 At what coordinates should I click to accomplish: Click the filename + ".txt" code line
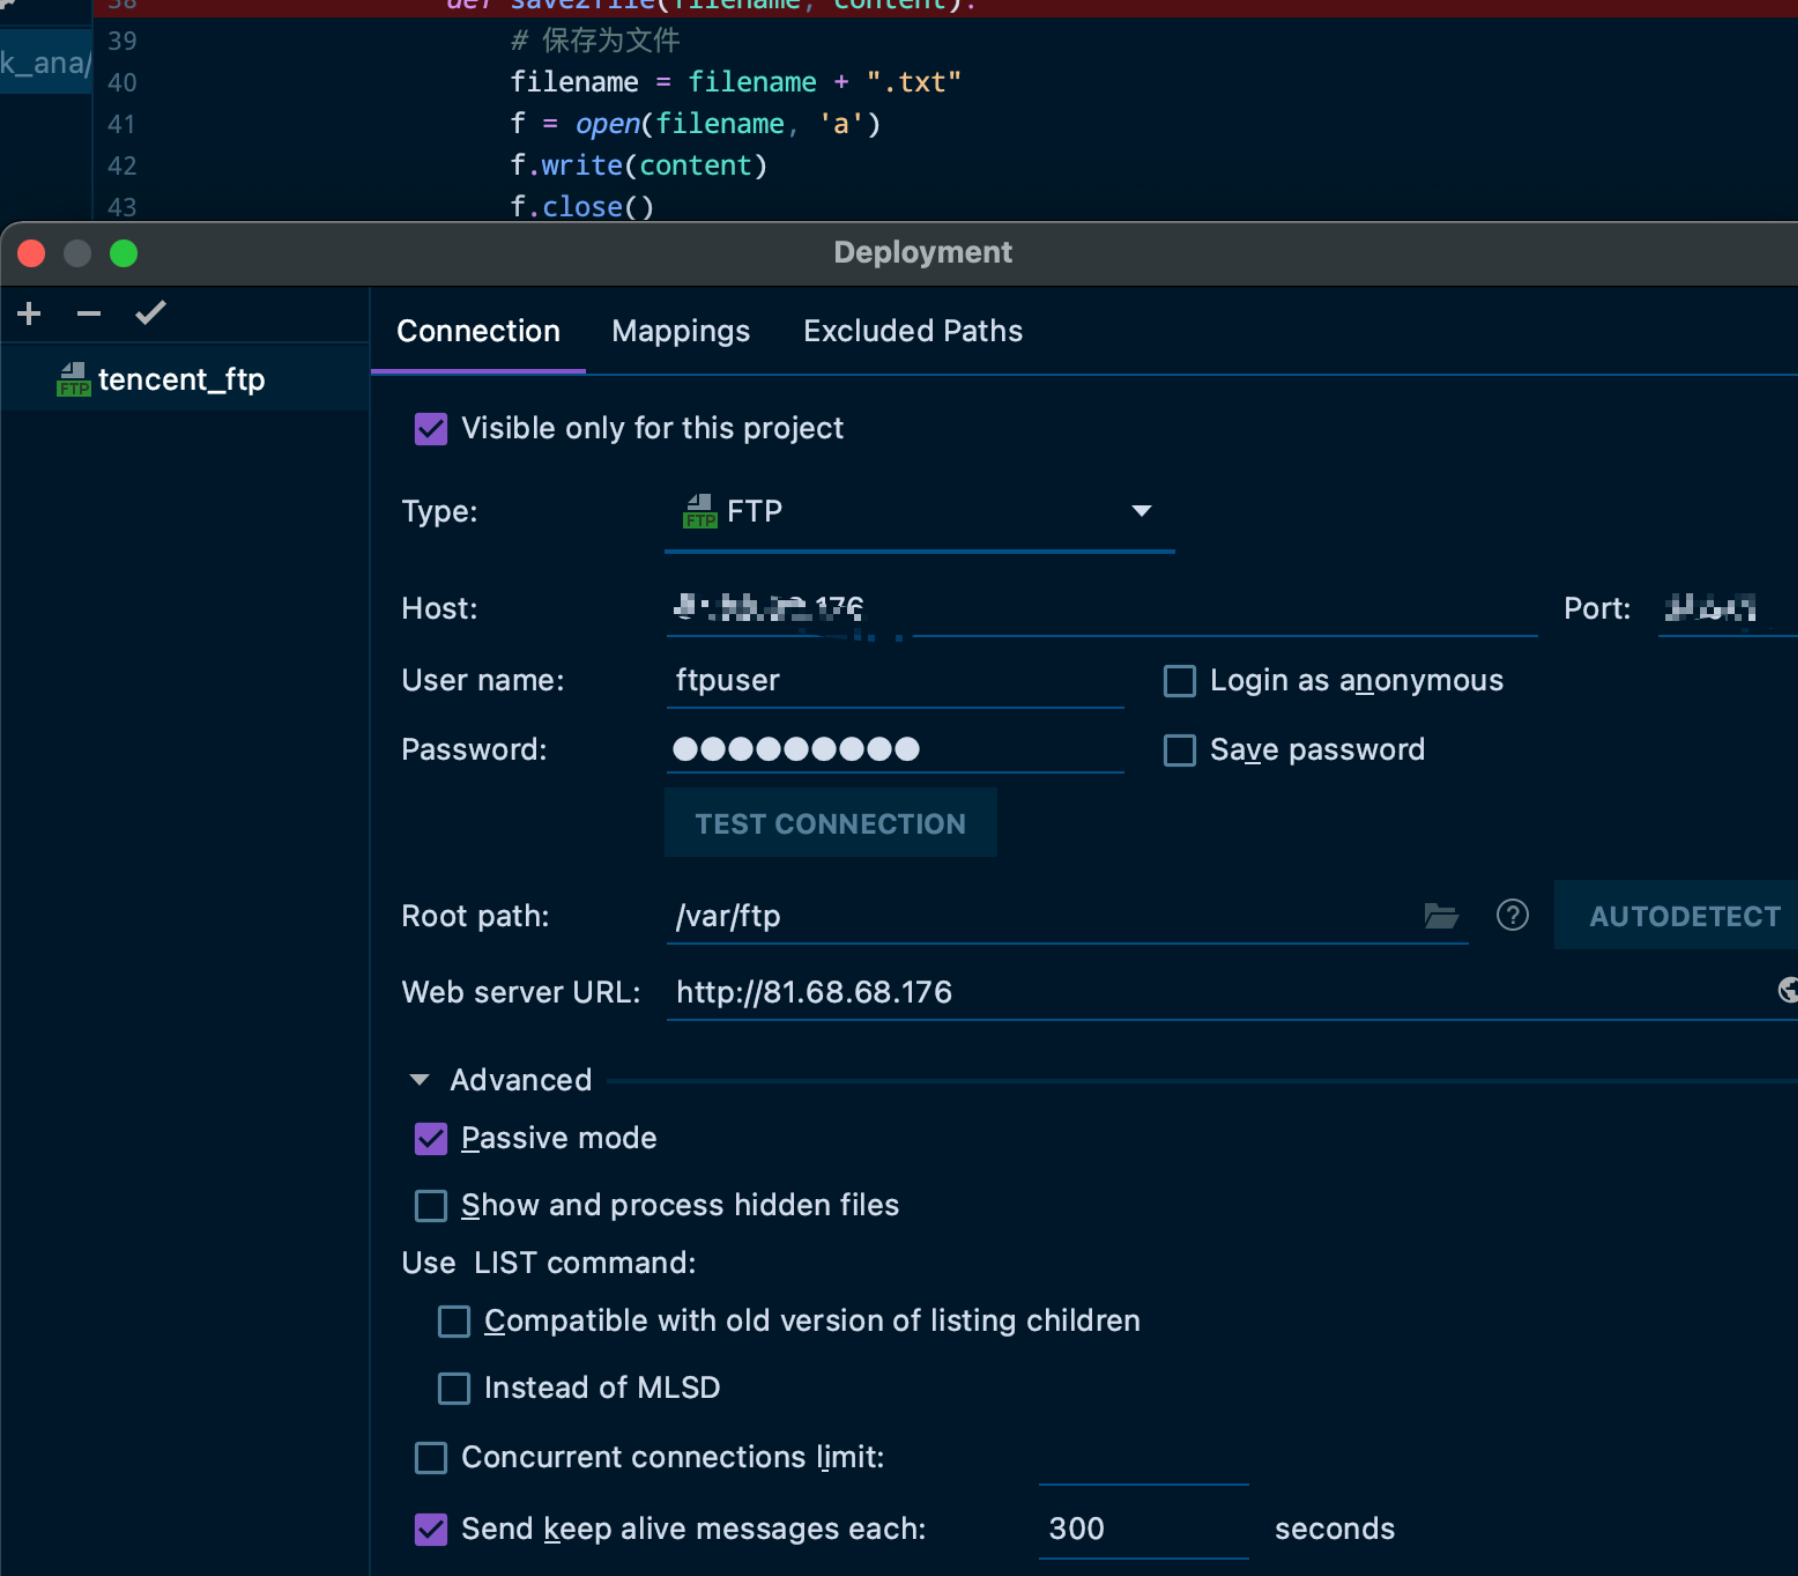point(735,82)
